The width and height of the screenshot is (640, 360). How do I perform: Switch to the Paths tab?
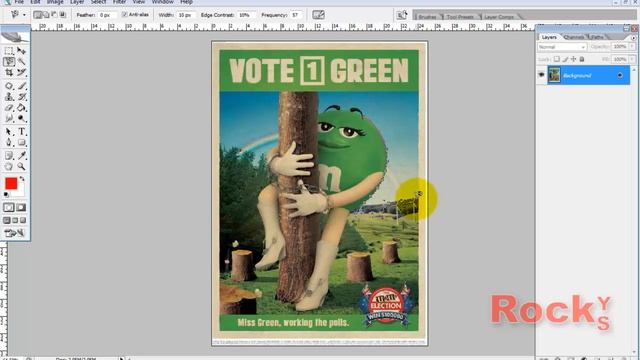[x=597, y=37]
